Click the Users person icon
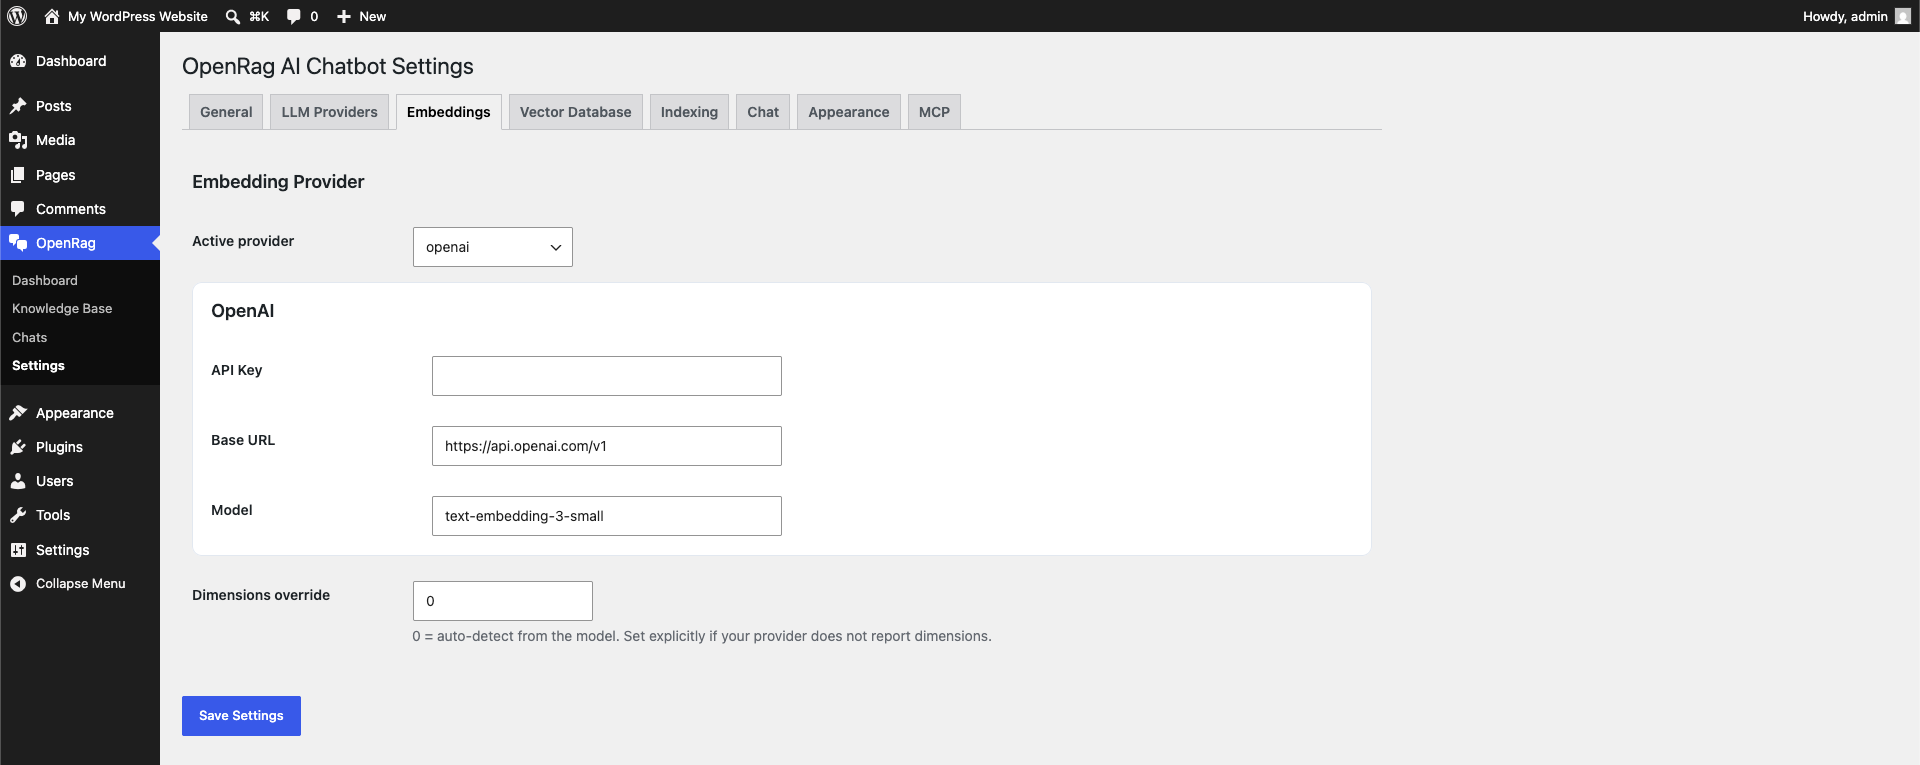 18,481
